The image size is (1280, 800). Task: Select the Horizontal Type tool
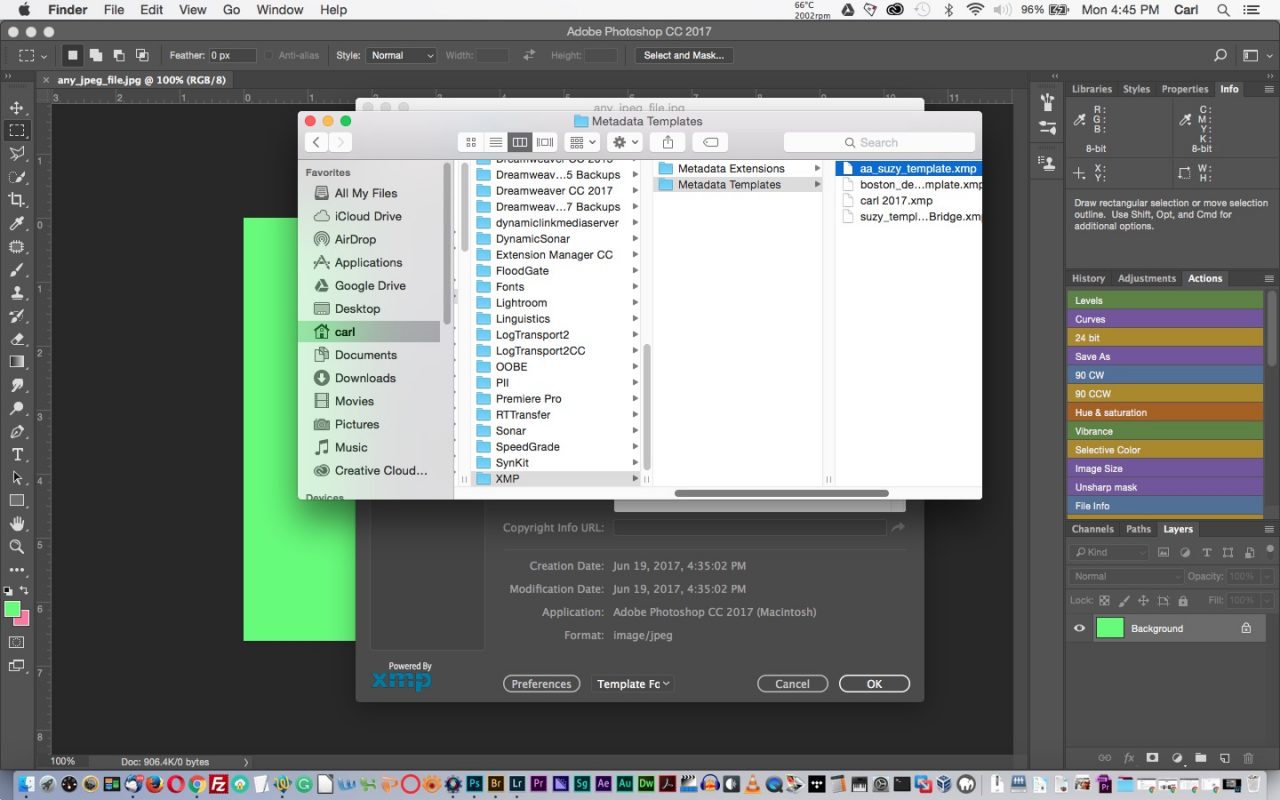pos(18,454)
